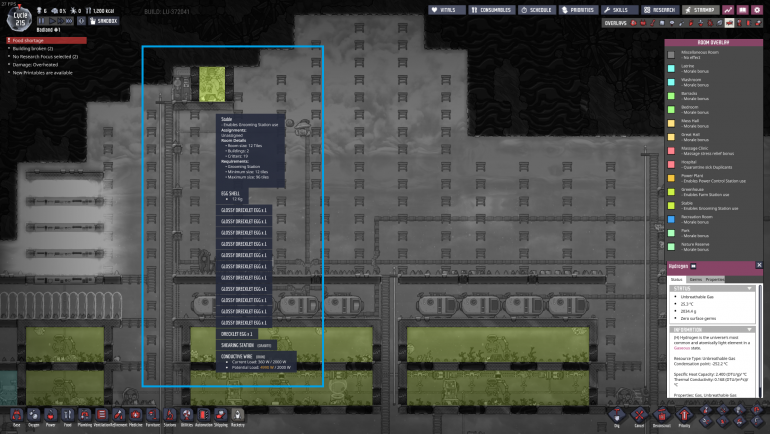Open the Starmap screen

pyautogui.click(x=701, y=10)
